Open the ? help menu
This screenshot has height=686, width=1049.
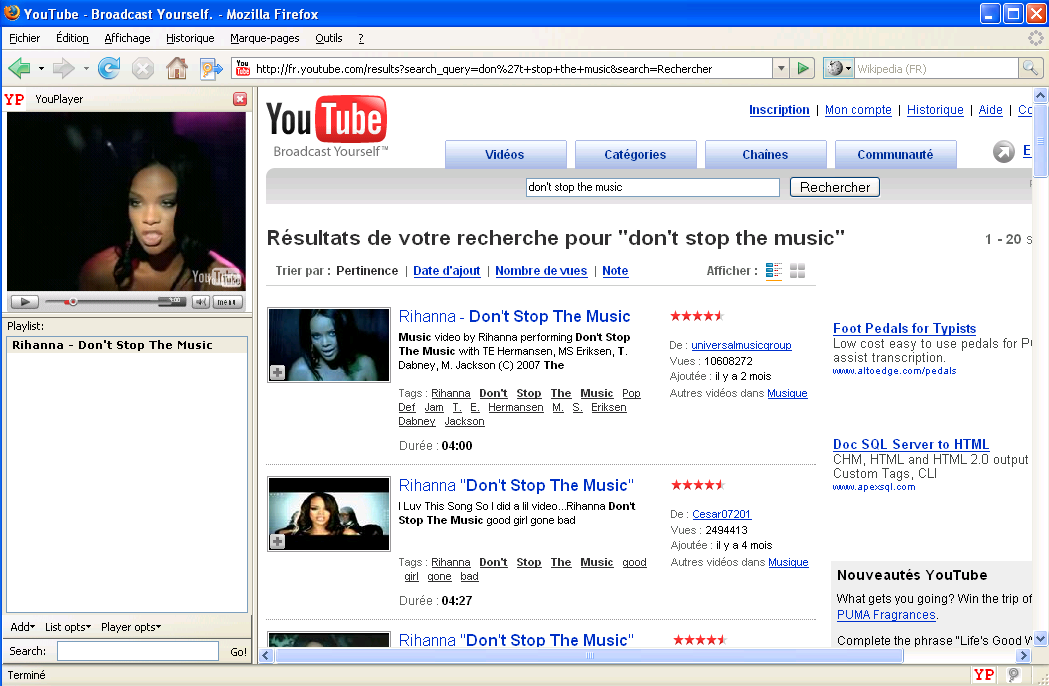[x=361, y=38]
